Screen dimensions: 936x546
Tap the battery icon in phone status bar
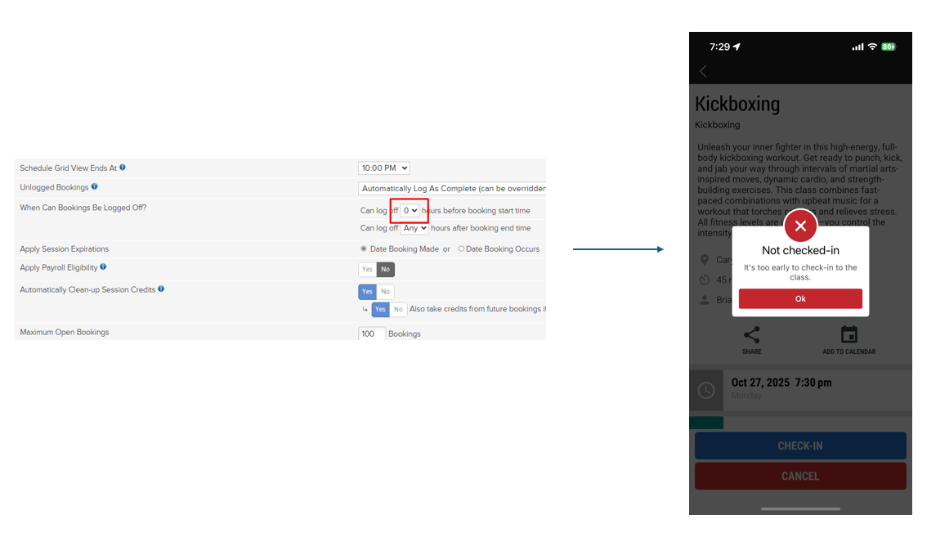click(889, 47)
